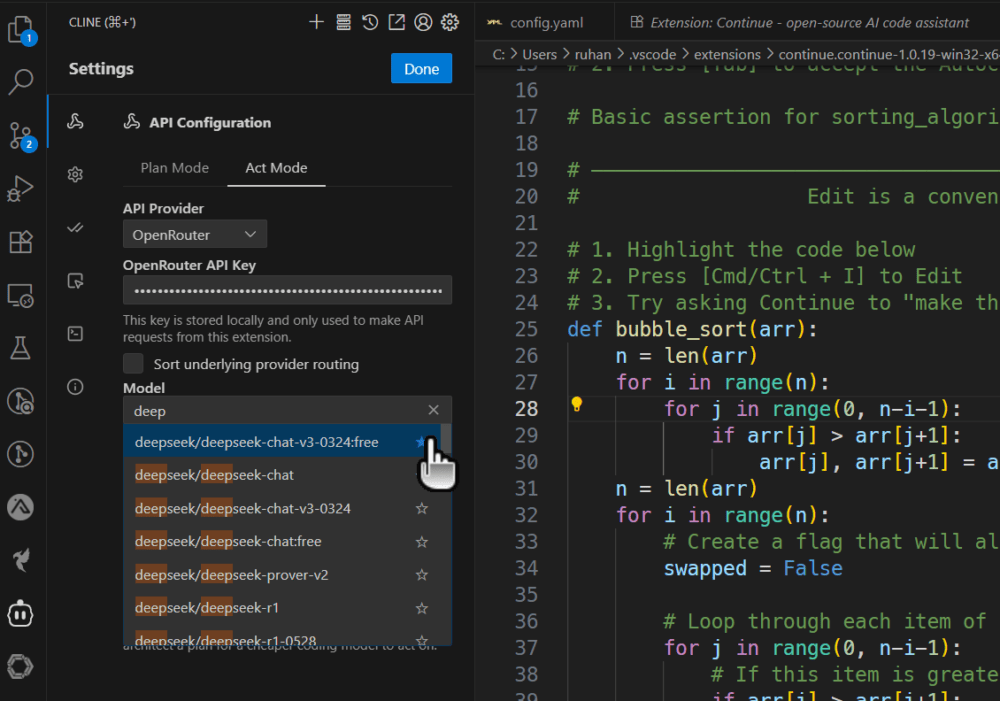
Task: Click the Cline account profile icon
Action: 423,22
